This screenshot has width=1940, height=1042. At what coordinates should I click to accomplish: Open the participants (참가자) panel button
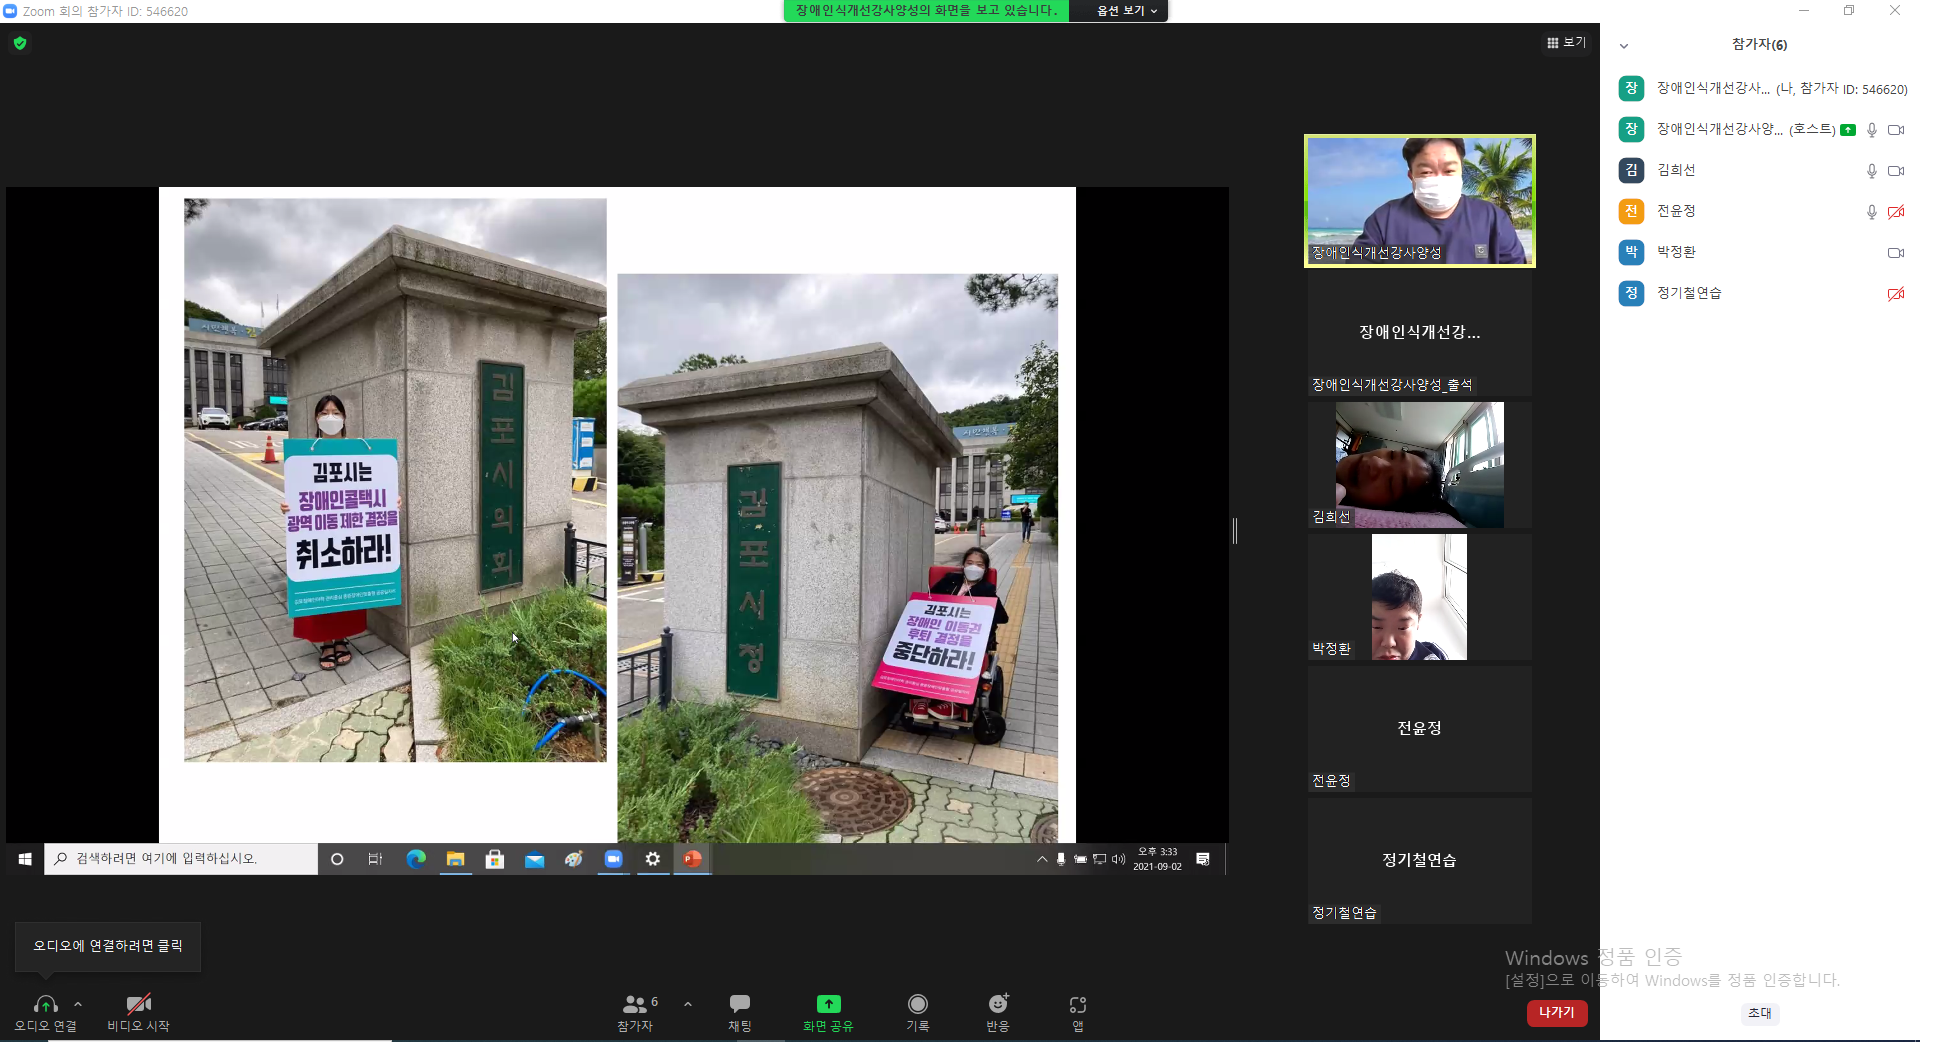click(x=635, y=1012)
